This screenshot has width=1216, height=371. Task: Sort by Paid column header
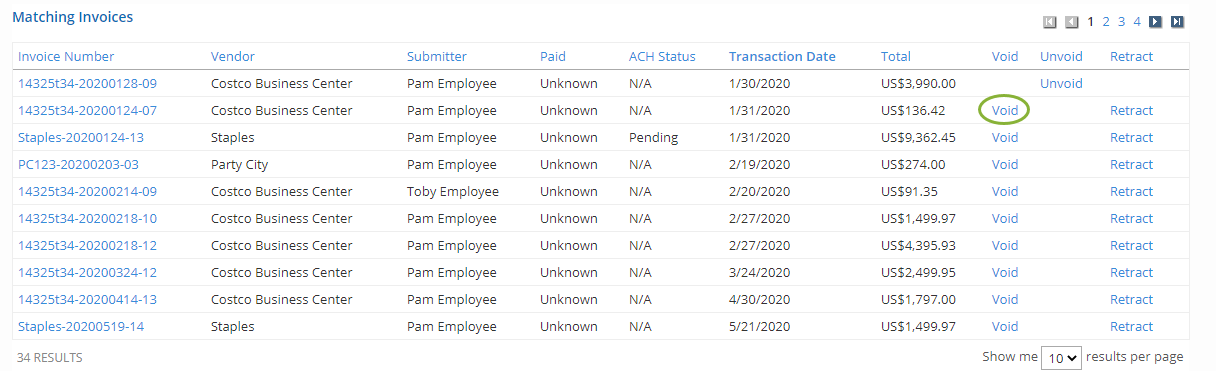[x=553, y=56]
